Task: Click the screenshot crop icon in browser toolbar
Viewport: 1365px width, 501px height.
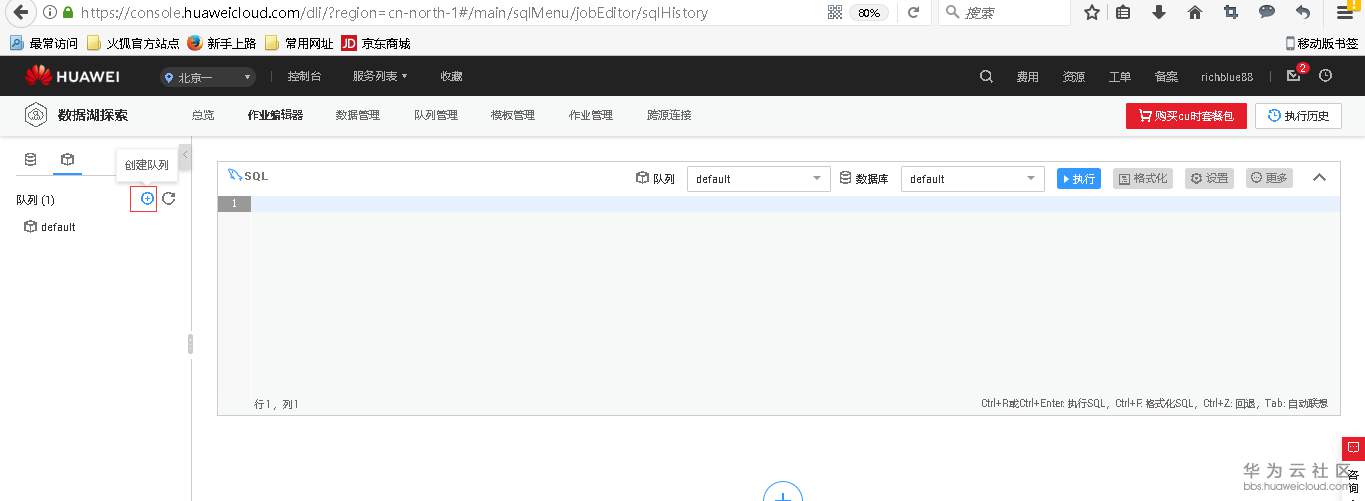Action: pos(1230,13)
